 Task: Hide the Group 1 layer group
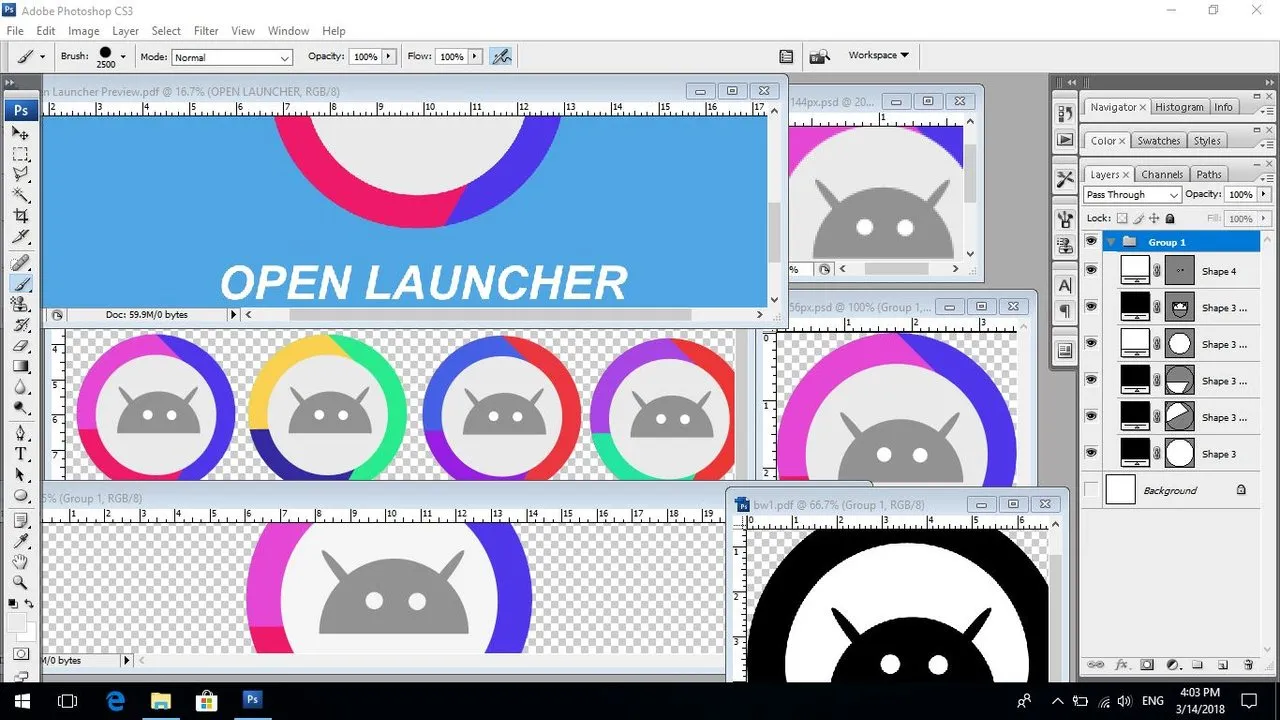(1091, 242)
